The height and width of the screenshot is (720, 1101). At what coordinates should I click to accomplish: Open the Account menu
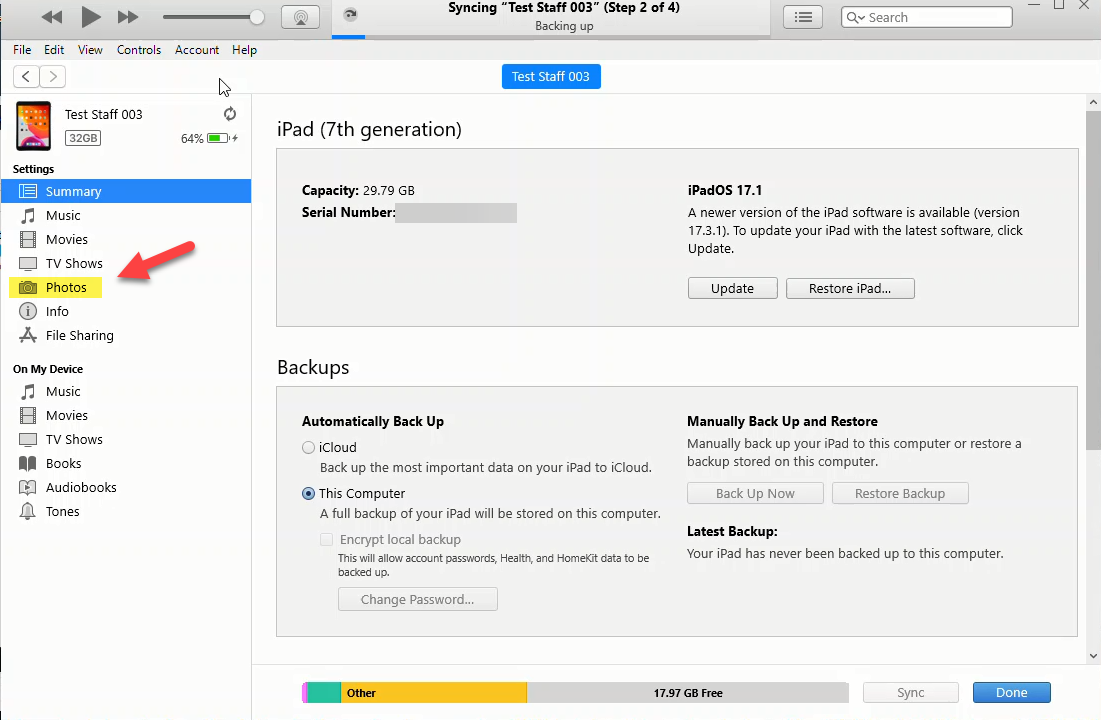point(197,50)
